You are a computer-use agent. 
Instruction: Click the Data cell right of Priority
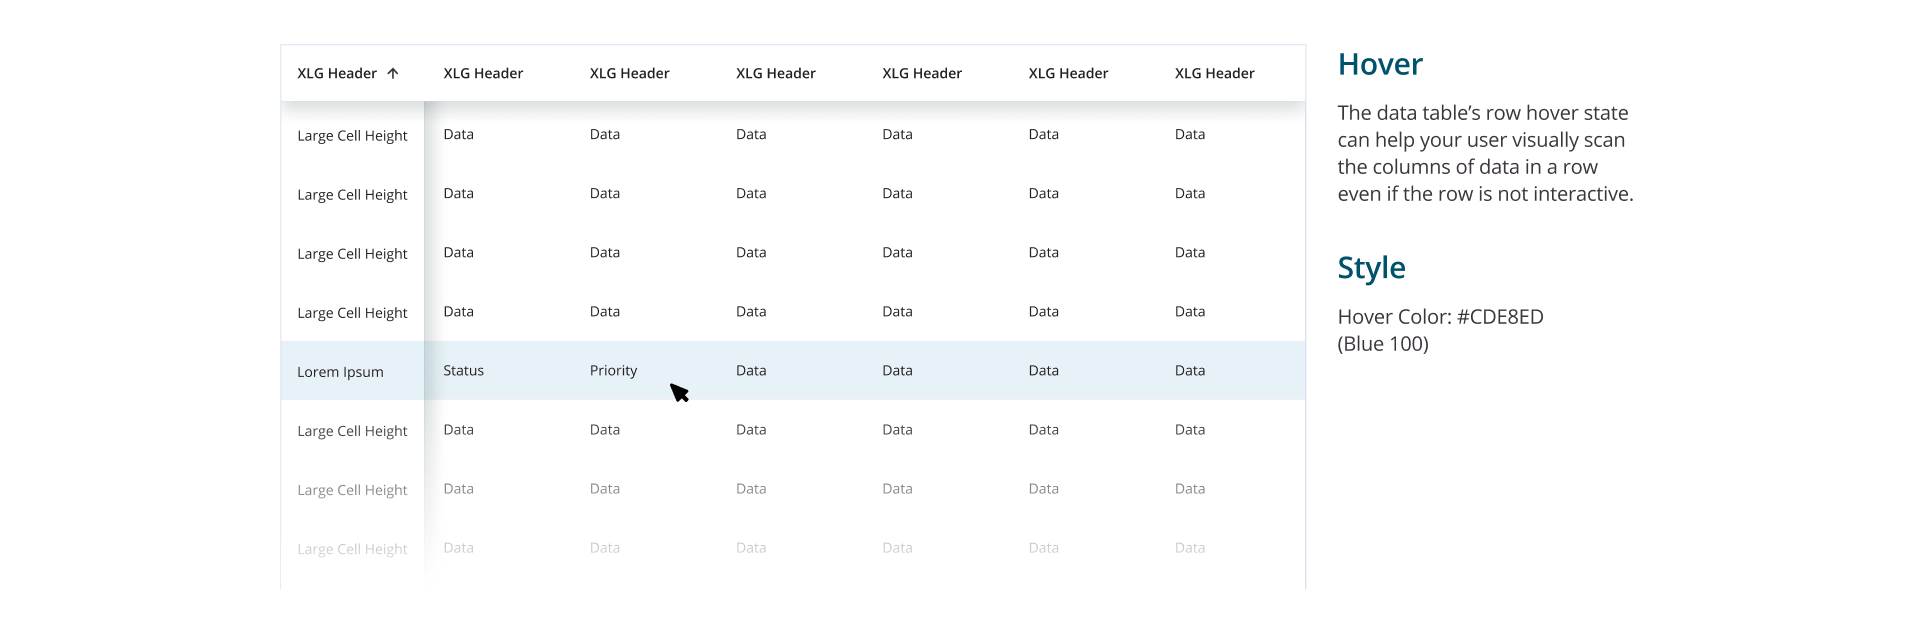tap(751, 371)
